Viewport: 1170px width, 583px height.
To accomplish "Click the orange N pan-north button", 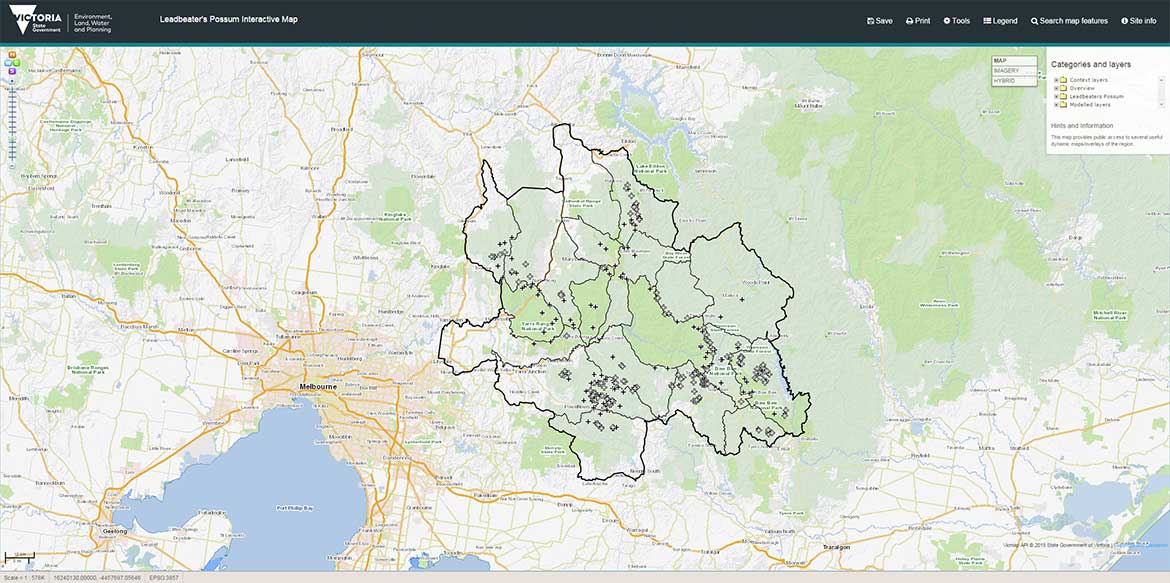I will tap(12, 54).
